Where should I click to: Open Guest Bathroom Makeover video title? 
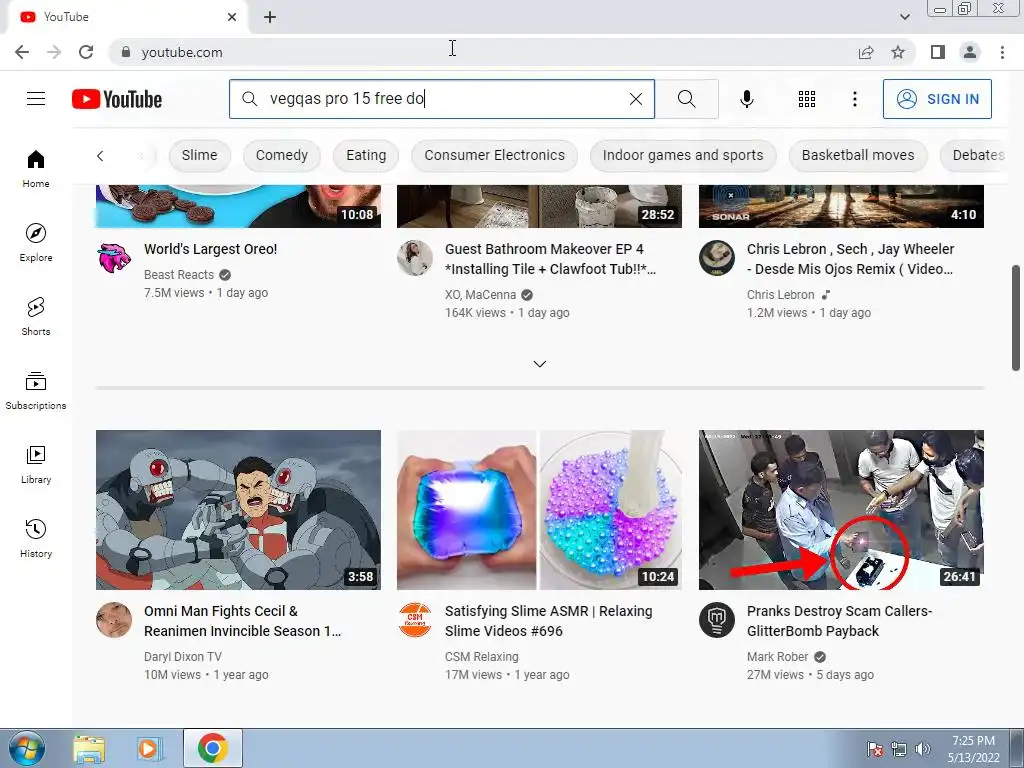click(550, 259)
